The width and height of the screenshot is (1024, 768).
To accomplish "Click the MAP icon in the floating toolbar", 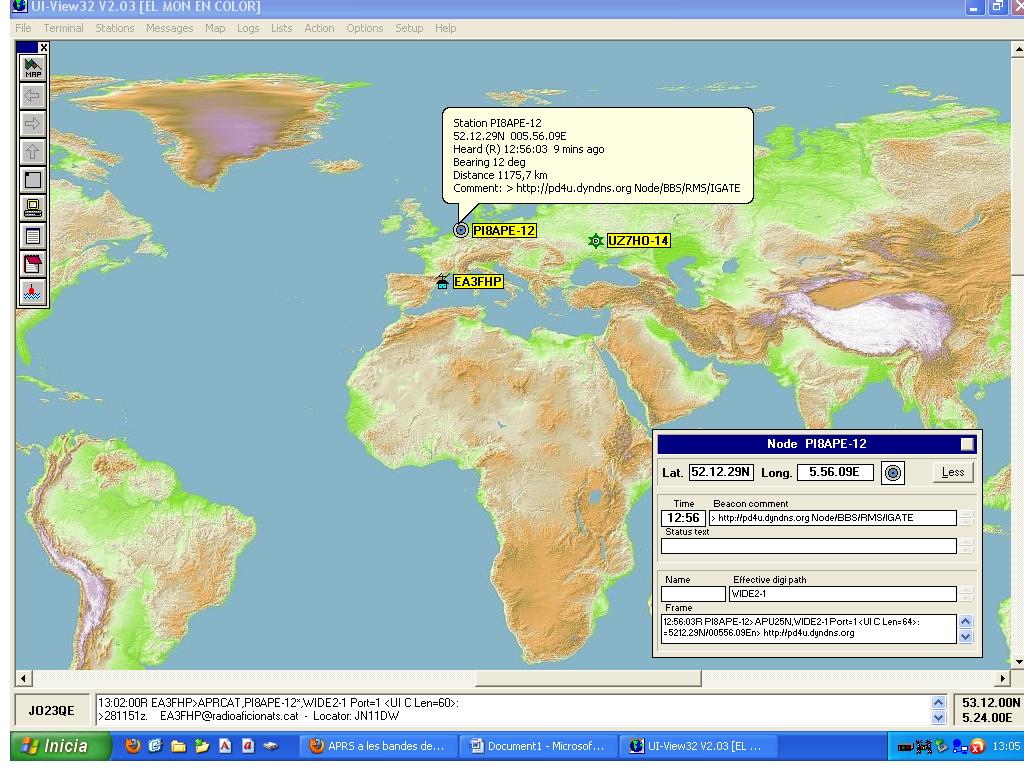I will (33, 68).
